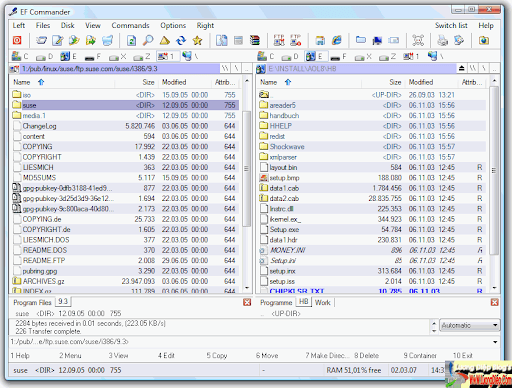Click the log window up stepper arrow
Screen dimensions: 512x388
pos(434,323)
